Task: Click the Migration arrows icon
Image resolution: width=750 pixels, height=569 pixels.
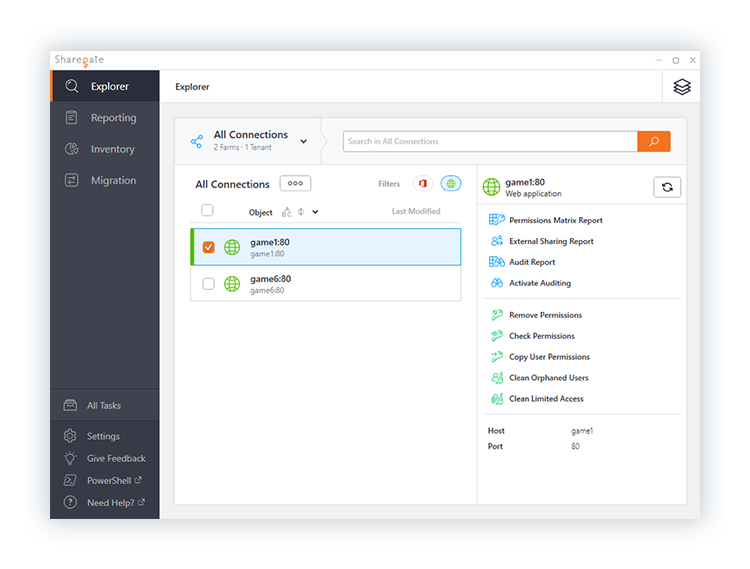Action: pyautogui.click(x=71, y=180)
